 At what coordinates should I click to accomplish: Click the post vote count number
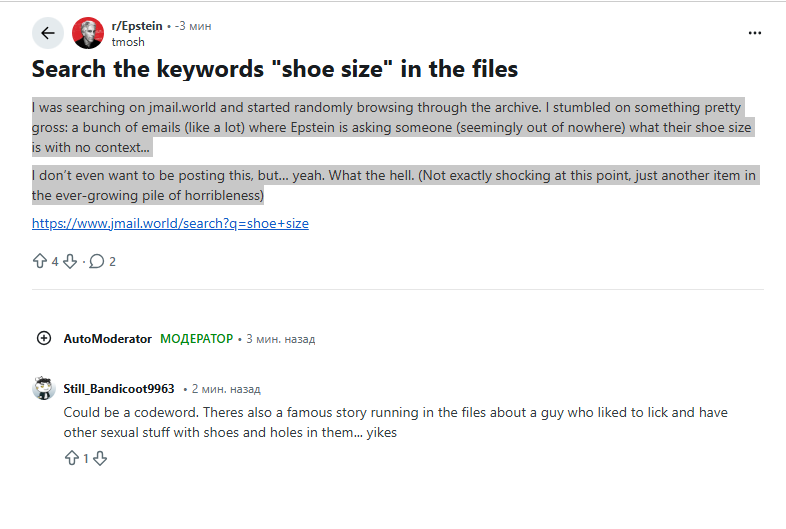point(55,262)
